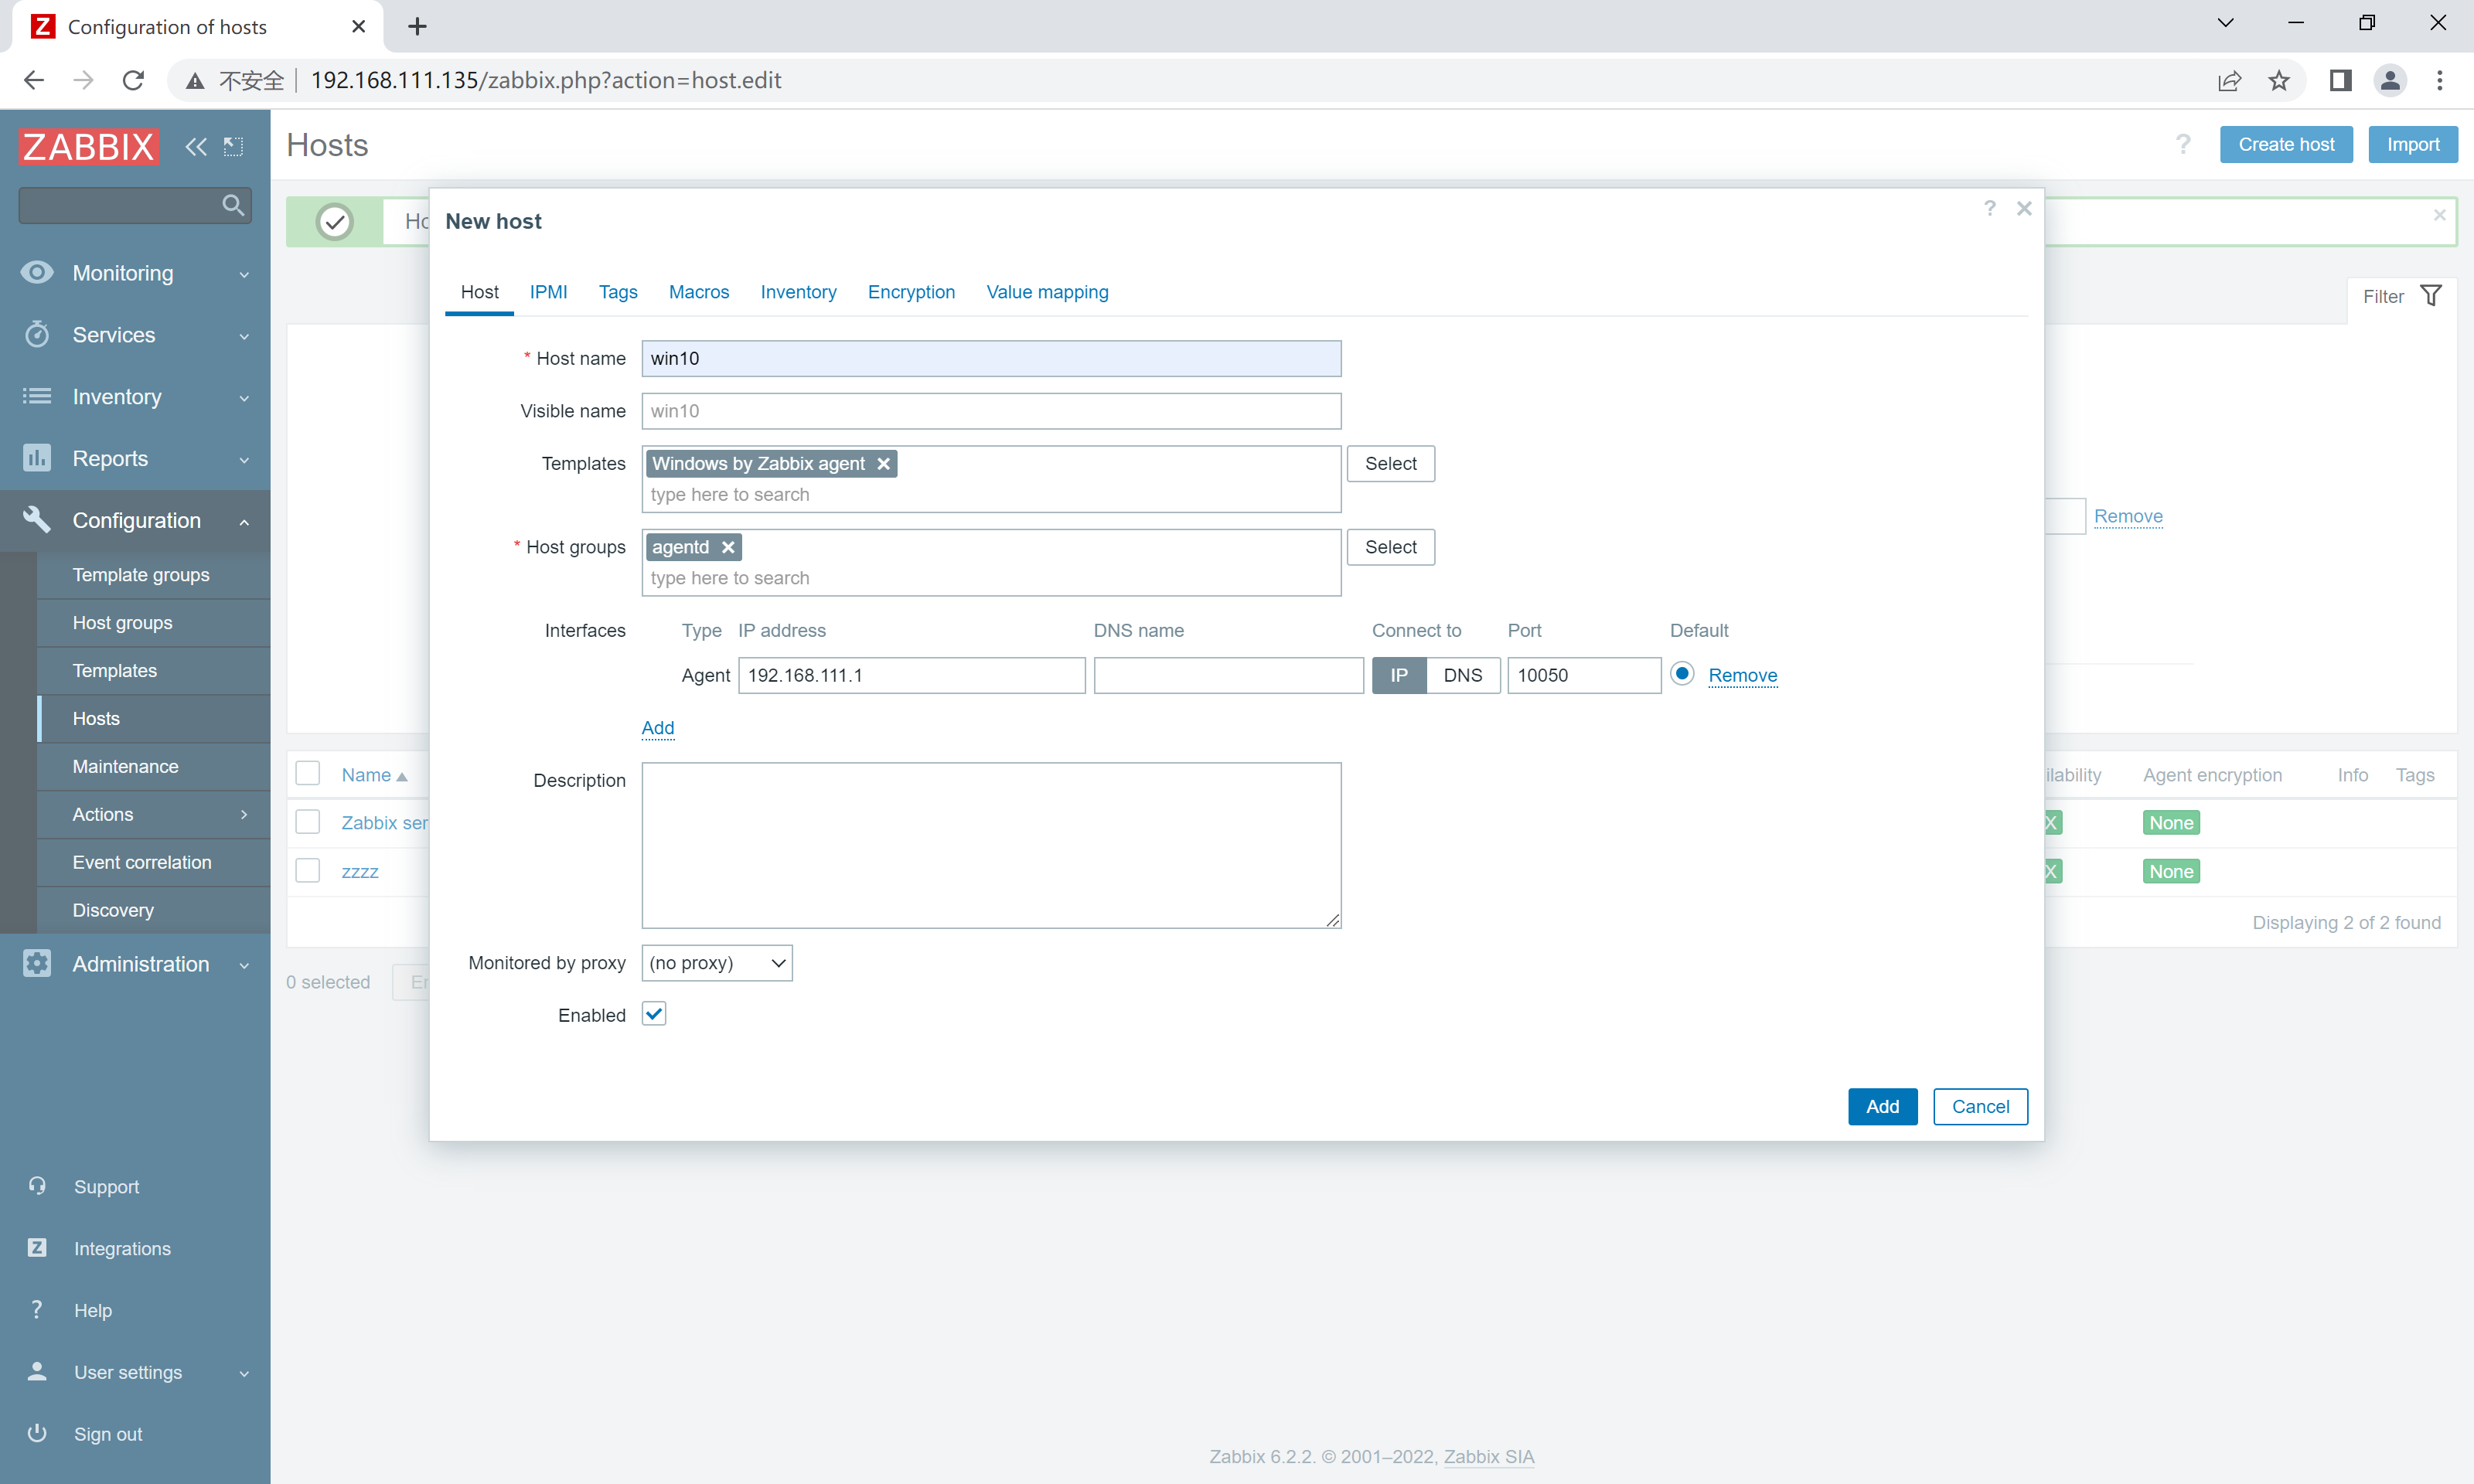Bookmark this page with the star icon
Image resolution: width=2474 pixels, height=1484 pixels.
[2278, 81]
